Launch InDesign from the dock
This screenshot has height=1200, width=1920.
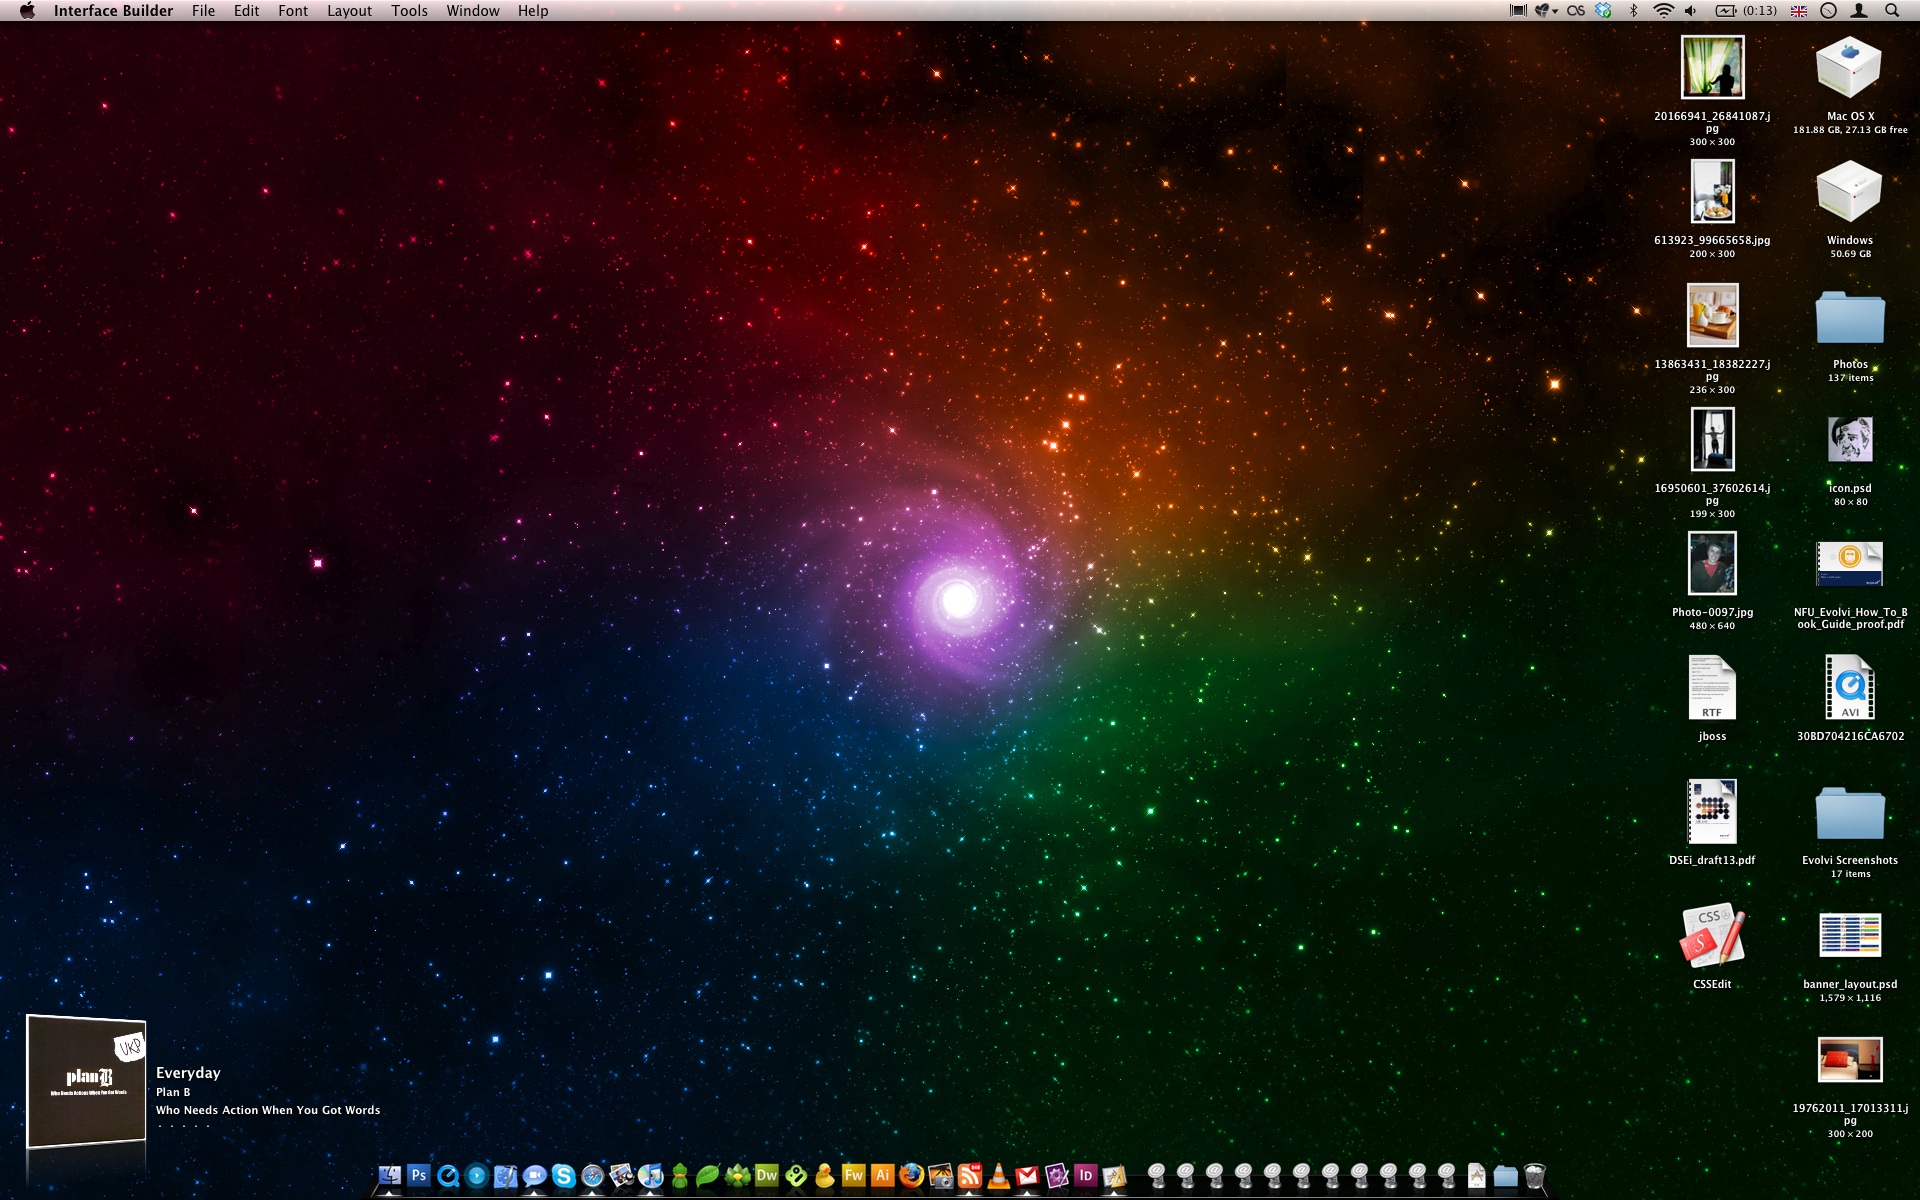[x=1085, y=1176]
